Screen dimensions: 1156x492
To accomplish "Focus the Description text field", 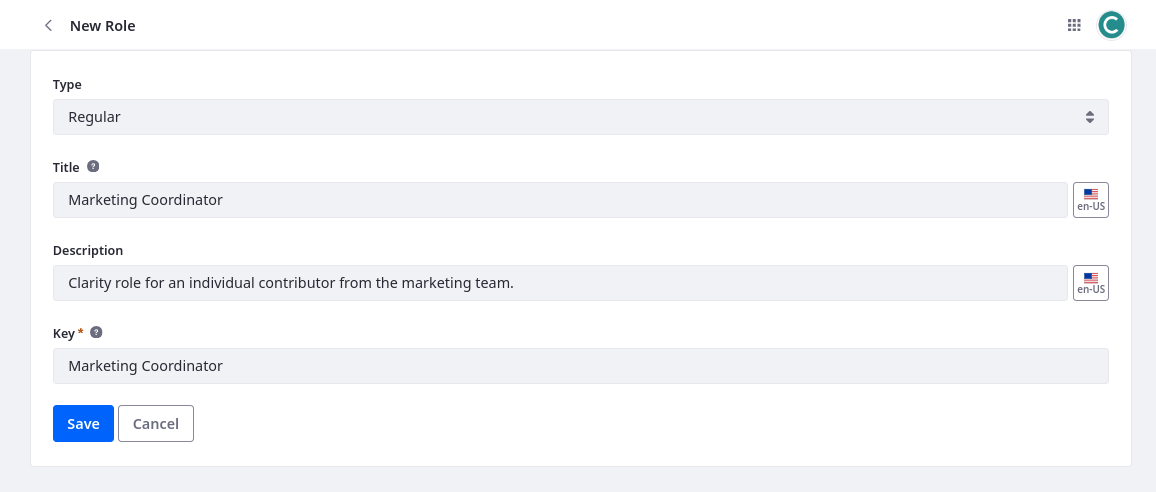I will (560, 283).
